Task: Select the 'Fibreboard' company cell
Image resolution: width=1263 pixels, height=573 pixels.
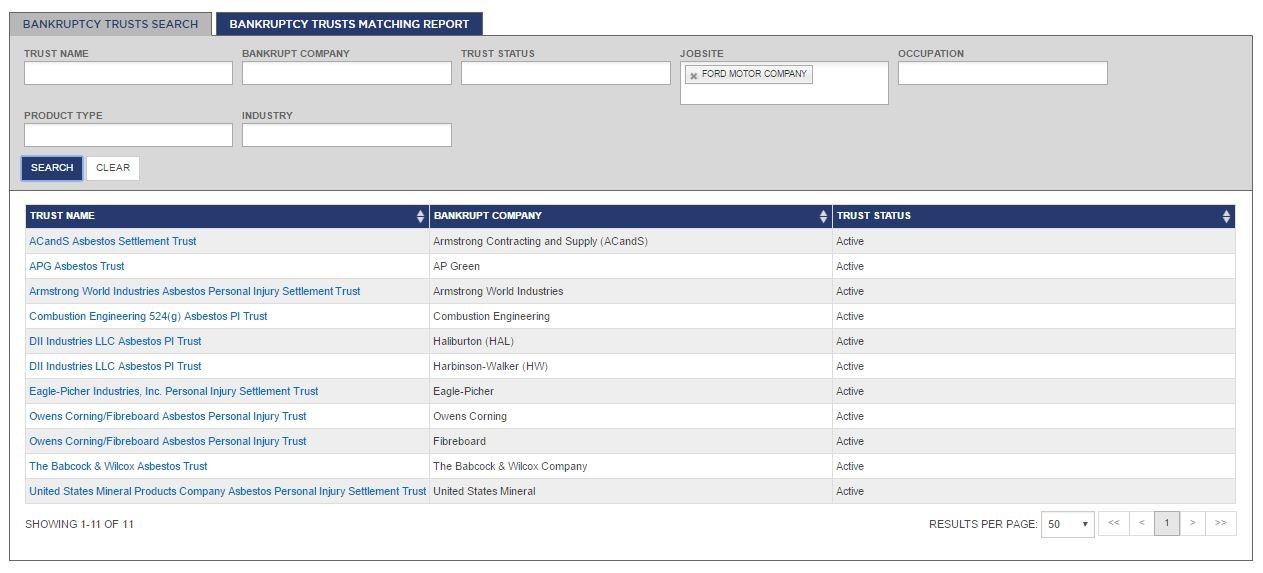Action: click(630, 441)
